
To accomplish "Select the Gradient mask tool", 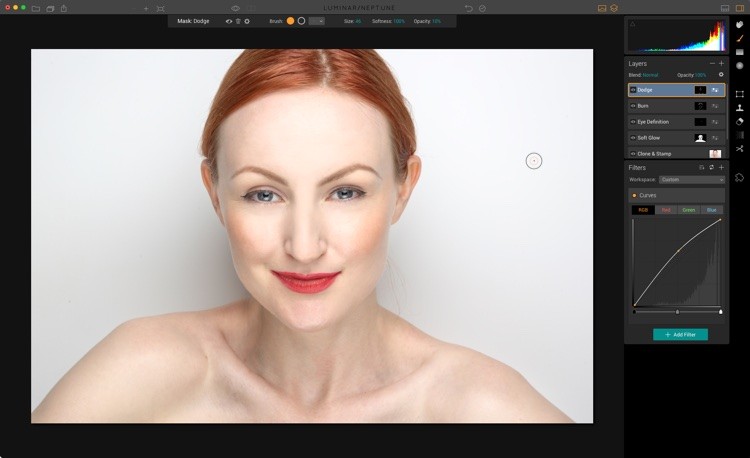I will (739, 52).
